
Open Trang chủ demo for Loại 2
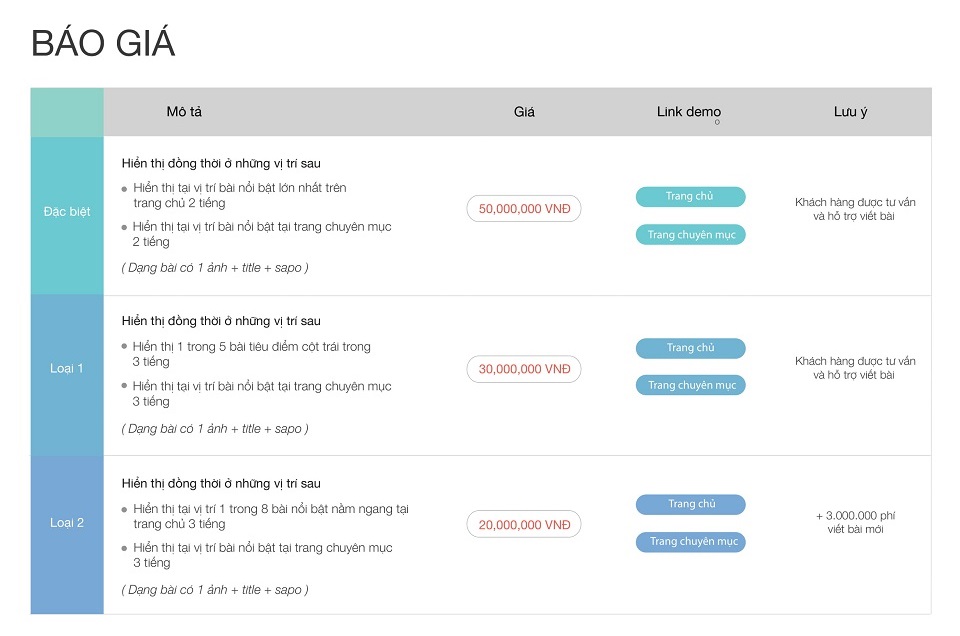pos(690,505)
